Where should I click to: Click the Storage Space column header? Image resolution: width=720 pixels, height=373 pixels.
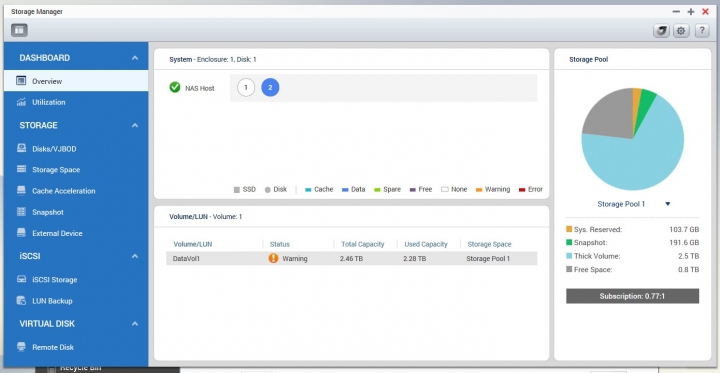[x=489, y=244]
